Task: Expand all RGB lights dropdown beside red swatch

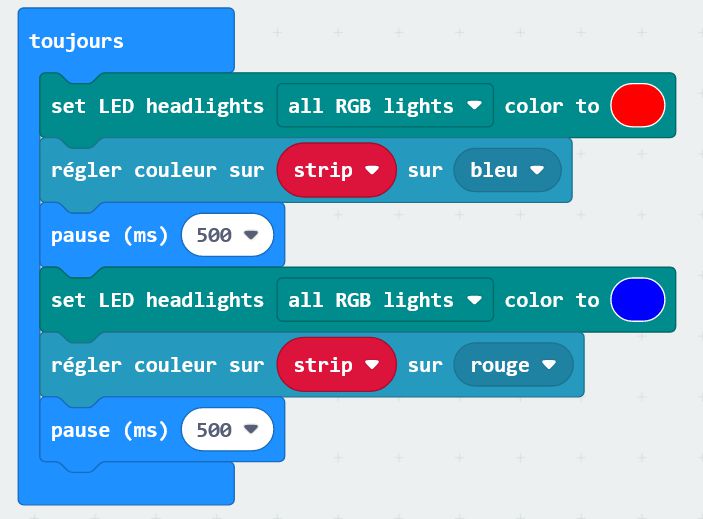Action: click(x=385, y=106)
